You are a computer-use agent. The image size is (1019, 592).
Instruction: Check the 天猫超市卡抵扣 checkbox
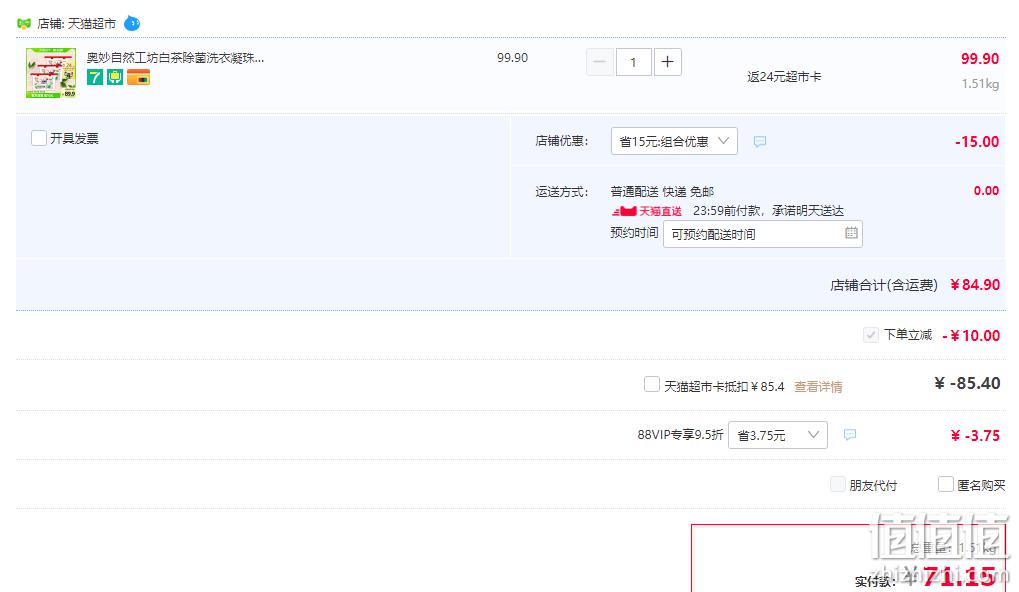(x=651, y=384)
